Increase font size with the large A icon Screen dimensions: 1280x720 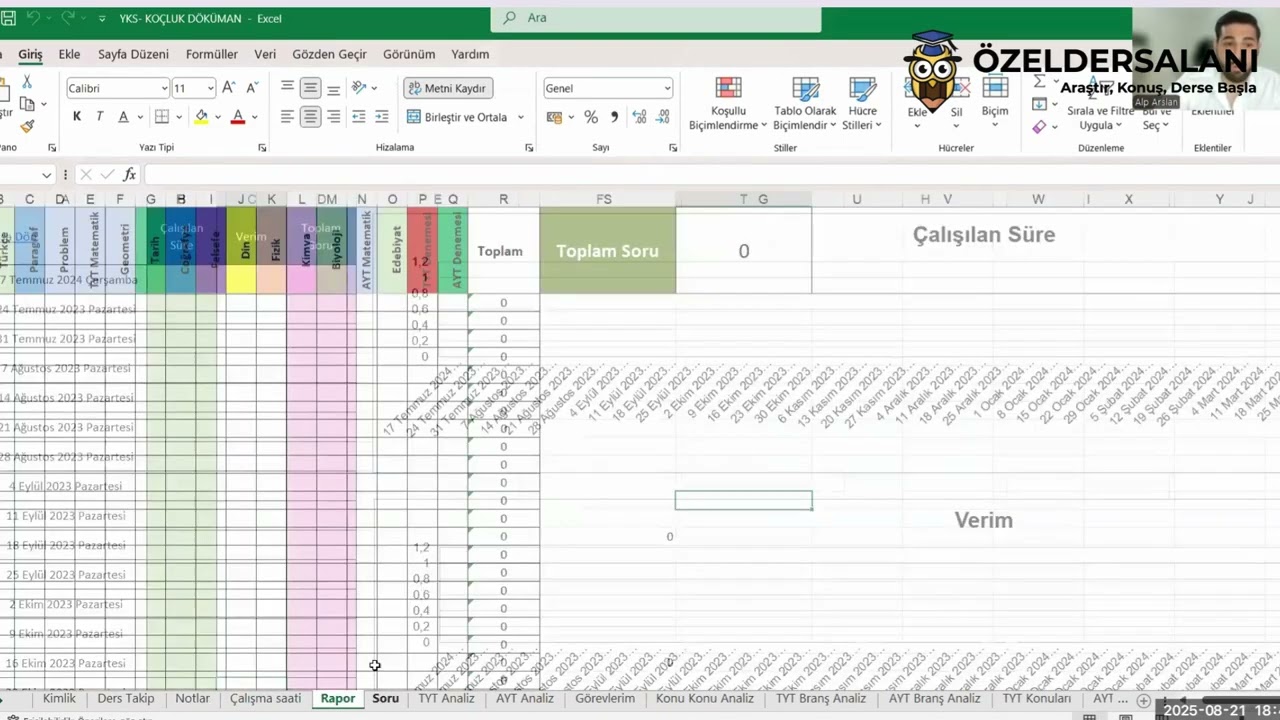click(x=229, y=88)
